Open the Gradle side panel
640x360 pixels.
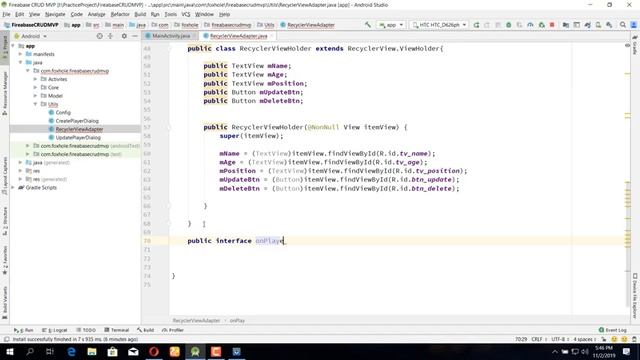click(635, 45)
